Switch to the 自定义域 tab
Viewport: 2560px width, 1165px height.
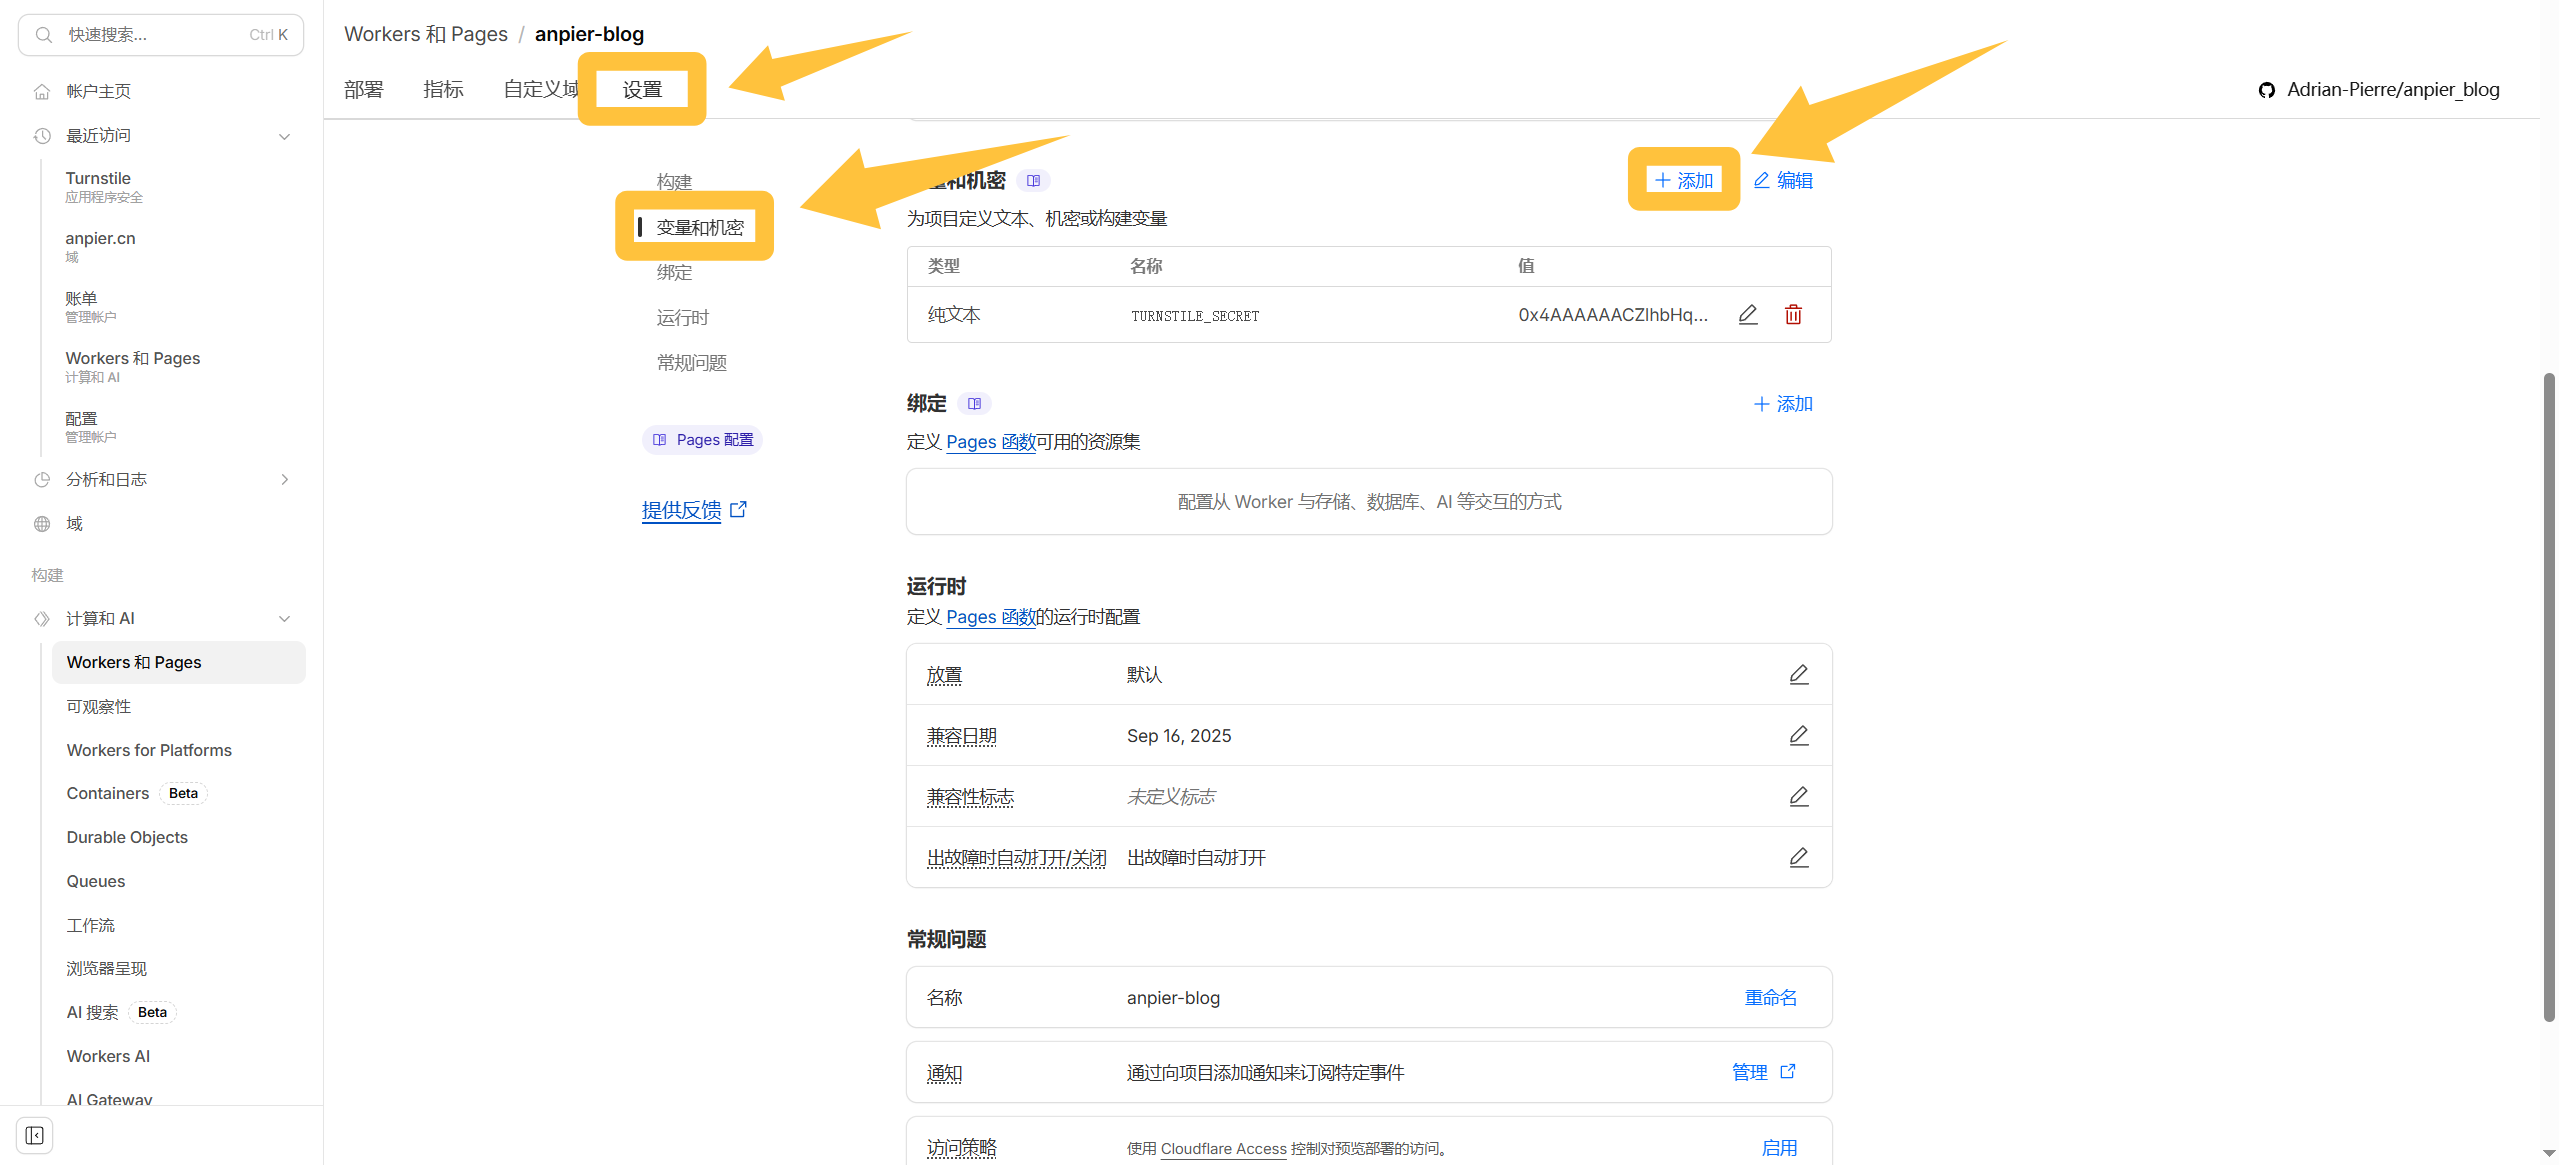click(x=541, y=90)
